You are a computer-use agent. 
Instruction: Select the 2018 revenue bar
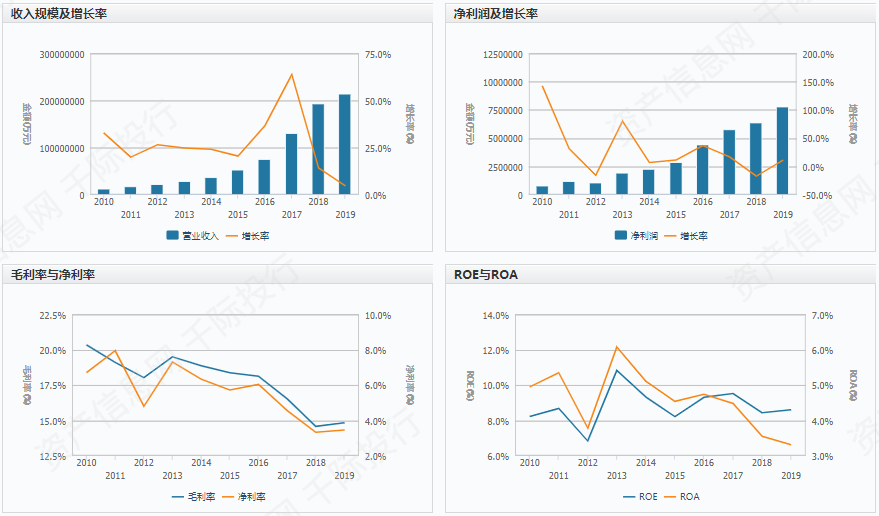point(318,149)
